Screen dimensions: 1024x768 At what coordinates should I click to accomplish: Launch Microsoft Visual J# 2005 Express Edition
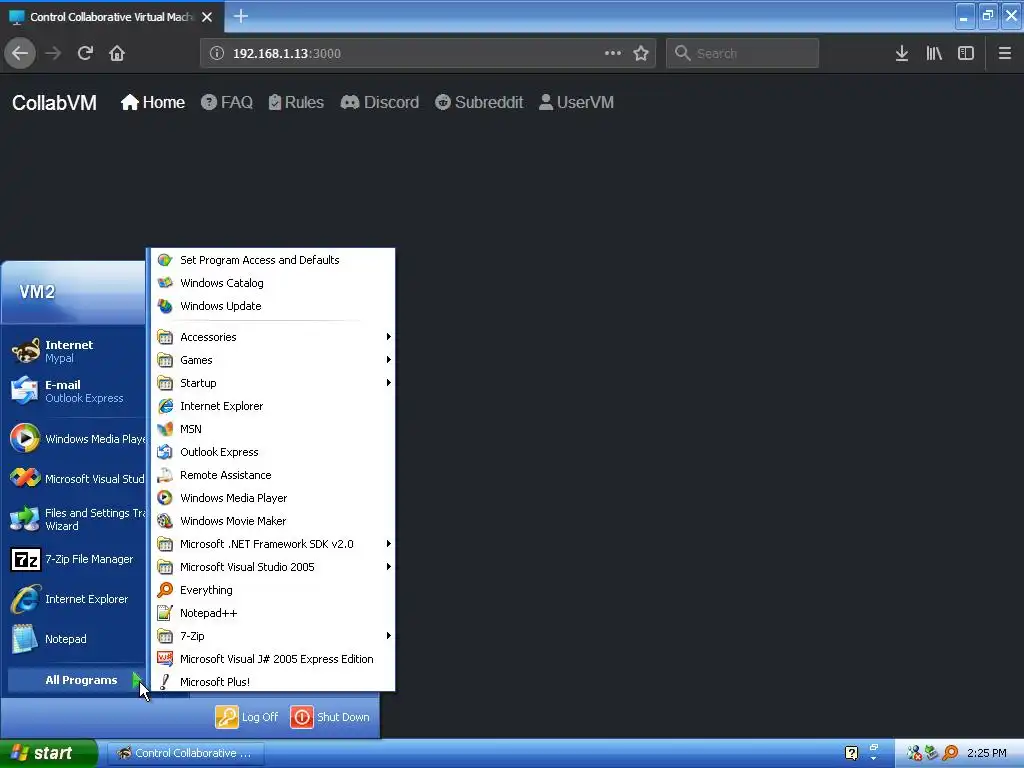tap(273, 659)
